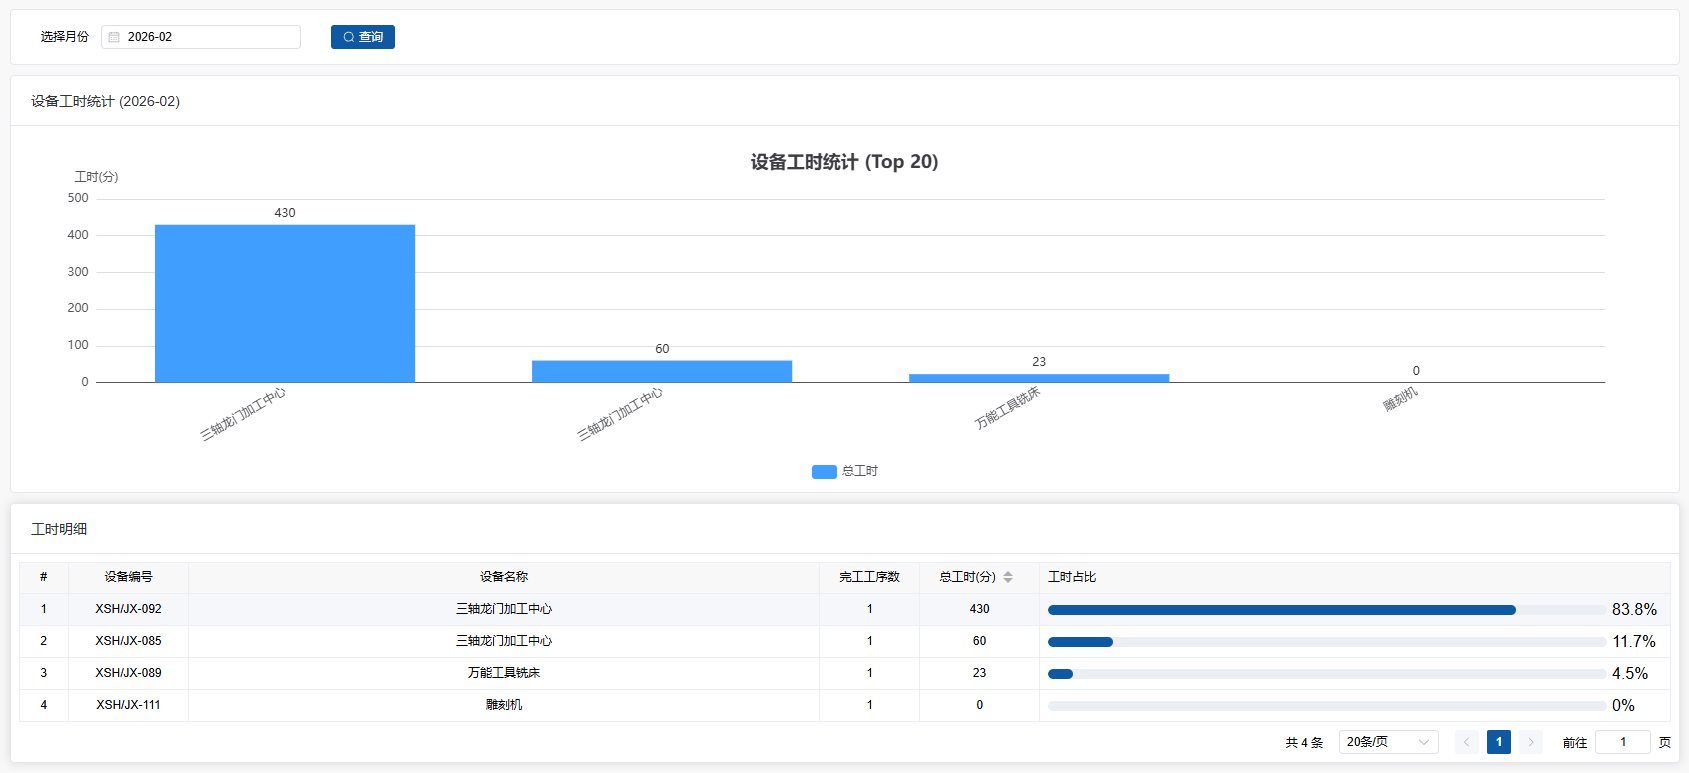Click the calendar icon in month picker

pyautogui.click(x=114, y=37)
